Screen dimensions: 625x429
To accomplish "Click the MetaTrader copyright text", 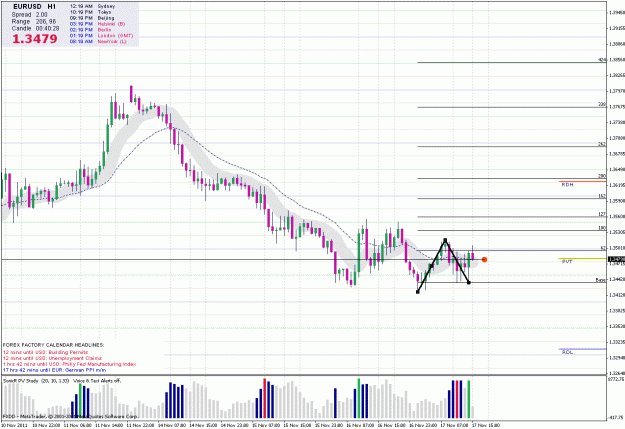I will (x=70, y=416).
